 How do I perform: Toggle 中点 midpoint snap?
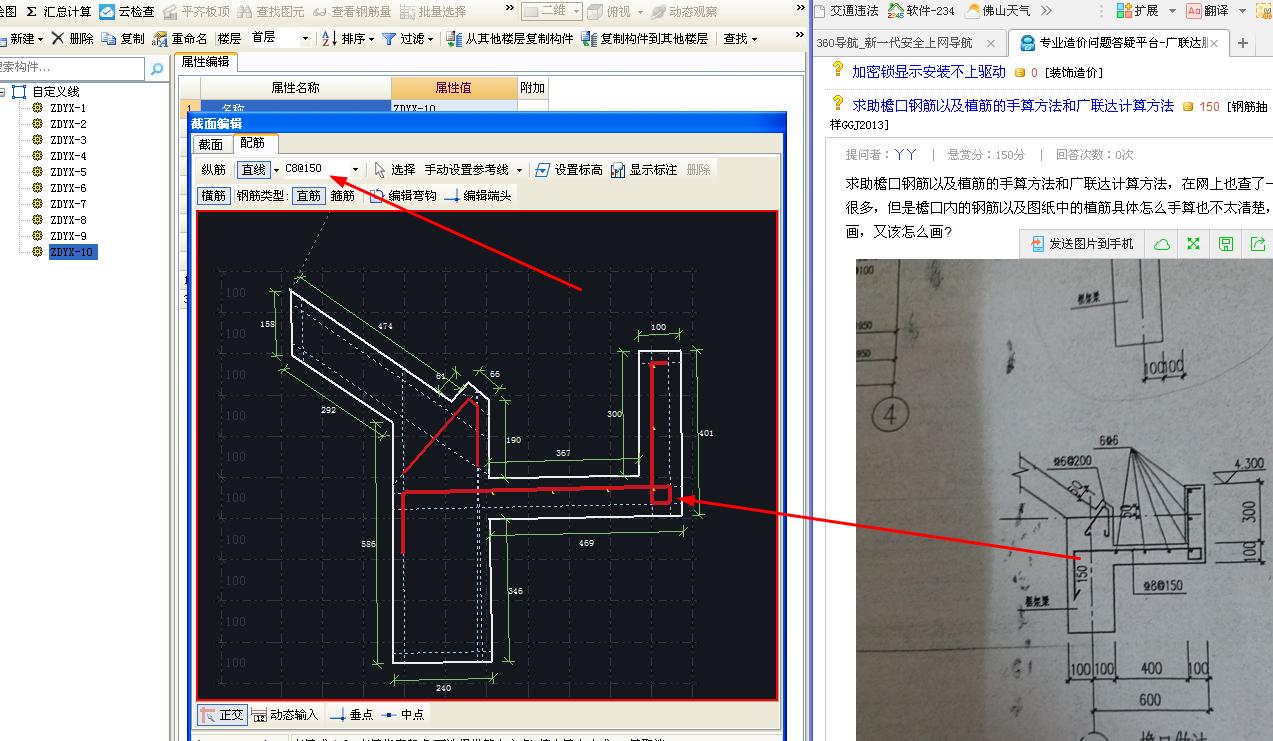click(401, 715)
